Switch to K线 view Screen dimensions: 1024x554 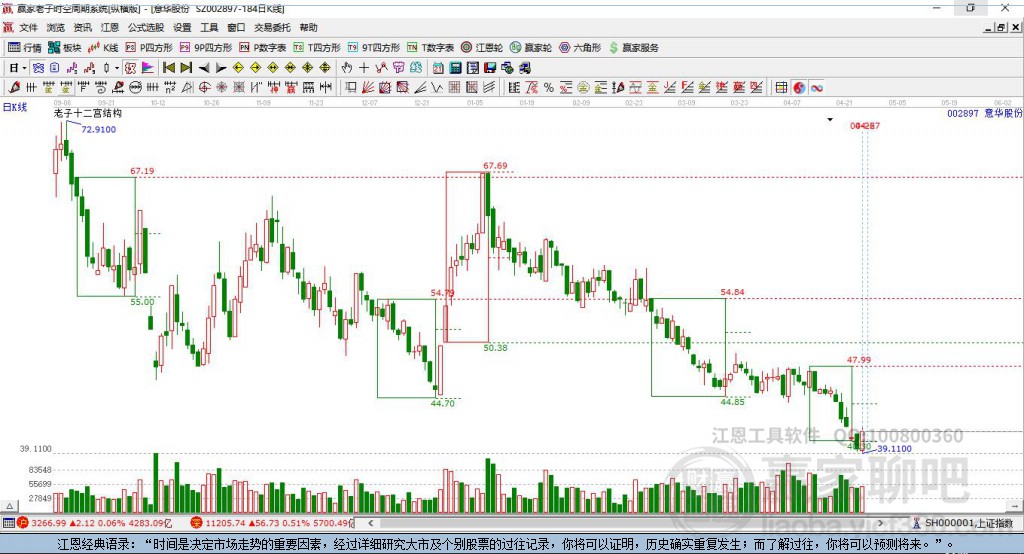click(x=103, y=48)
